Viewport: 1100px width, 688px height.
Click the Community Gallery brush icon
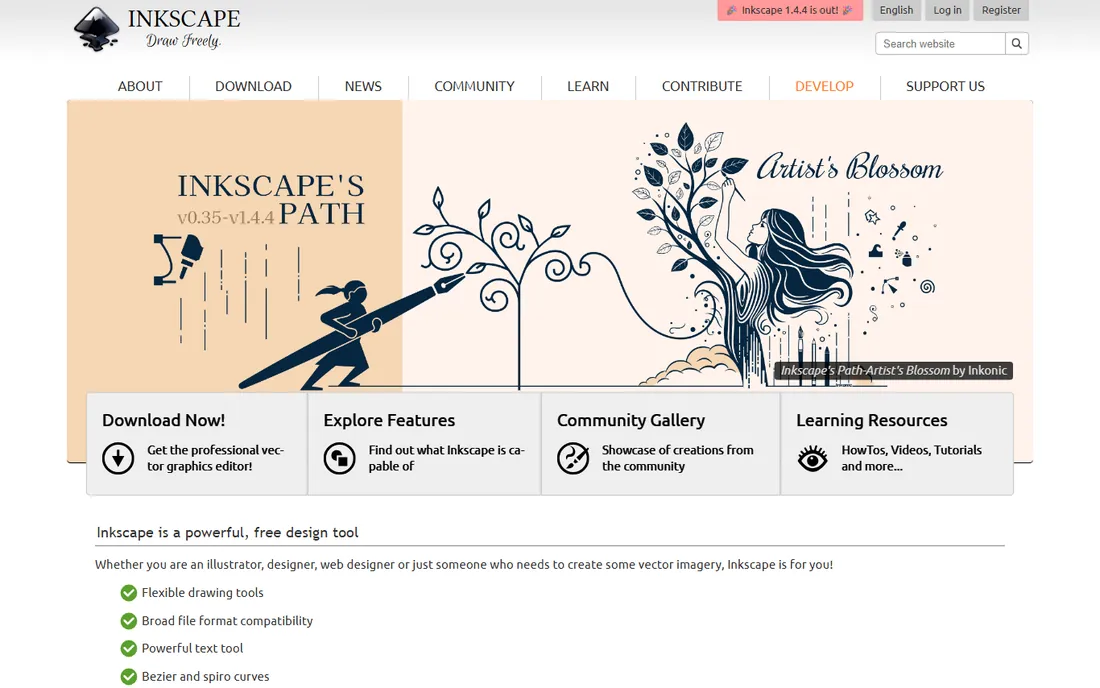(573, 458)
